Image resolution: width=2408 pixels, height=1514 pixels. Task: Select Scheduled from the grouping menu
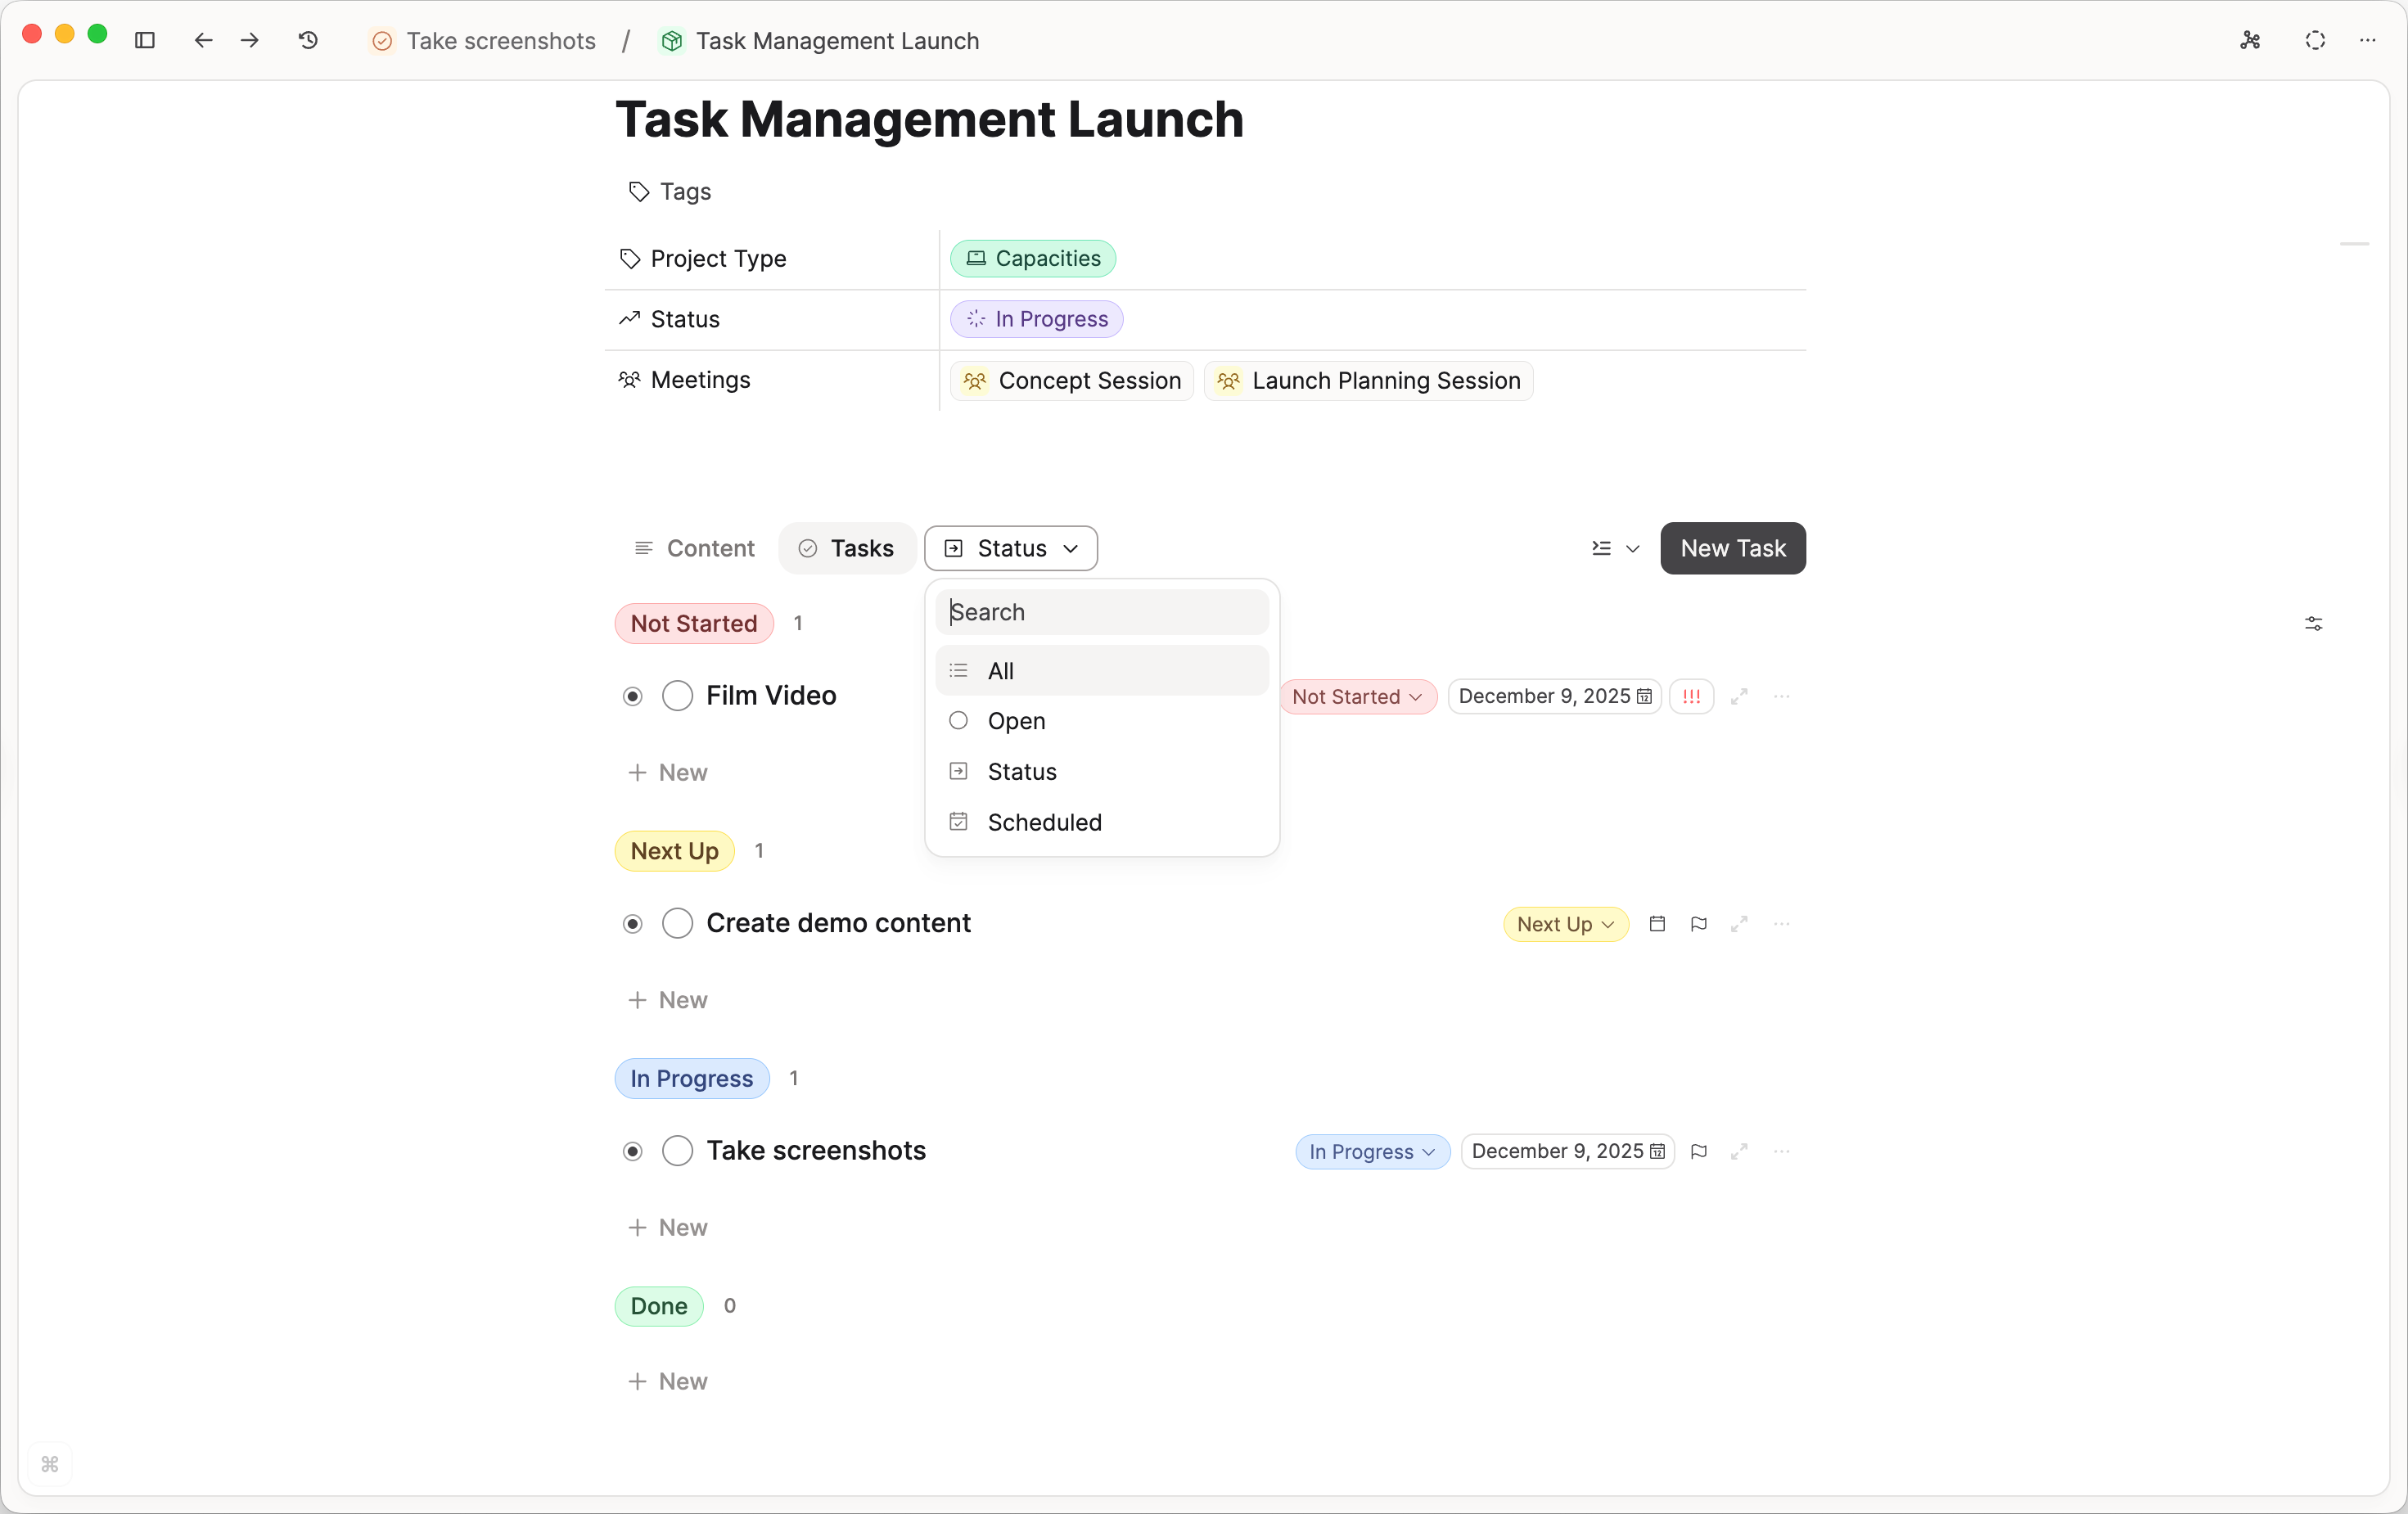(1044, 822)
